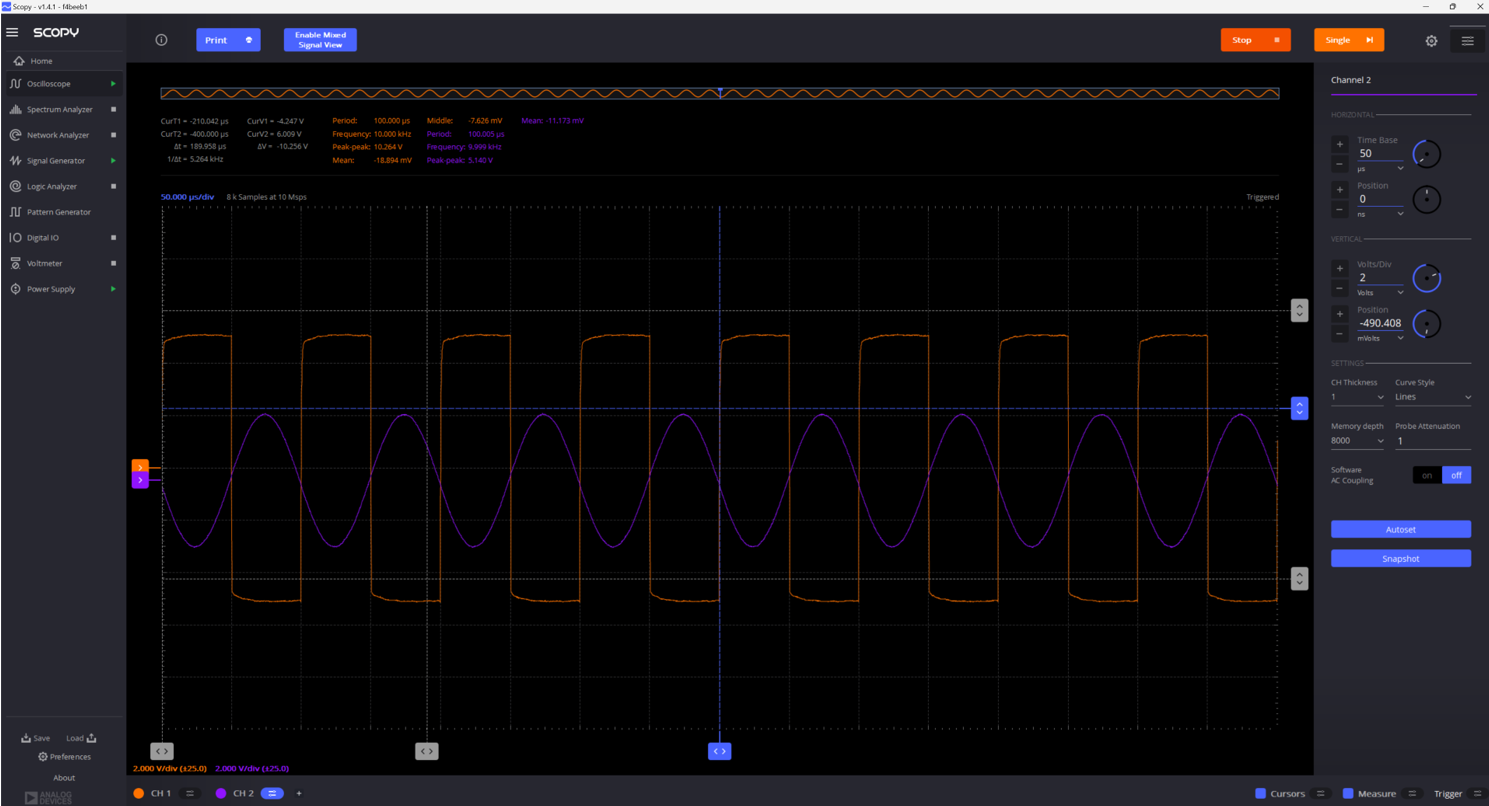This screenshot has height=806, width=1489.
Task: Open the Trigger settings icon
Action: point(1477,793)
